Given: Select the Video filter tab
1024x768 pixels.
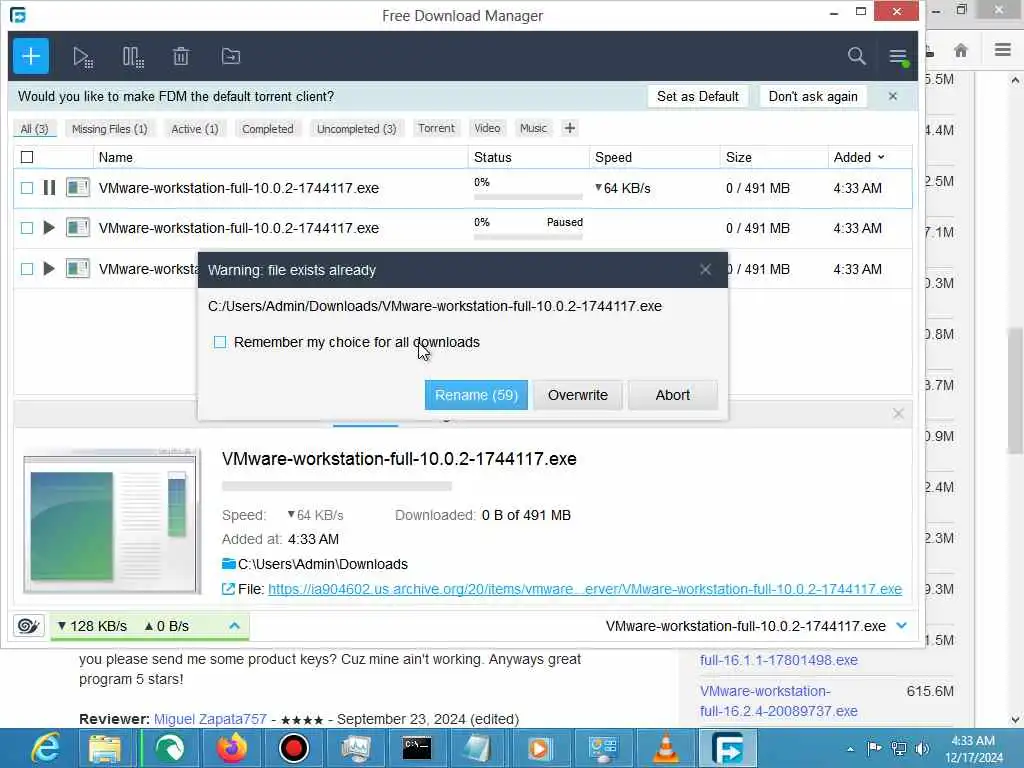Looking at the screenshot, I should pos(487,128).
